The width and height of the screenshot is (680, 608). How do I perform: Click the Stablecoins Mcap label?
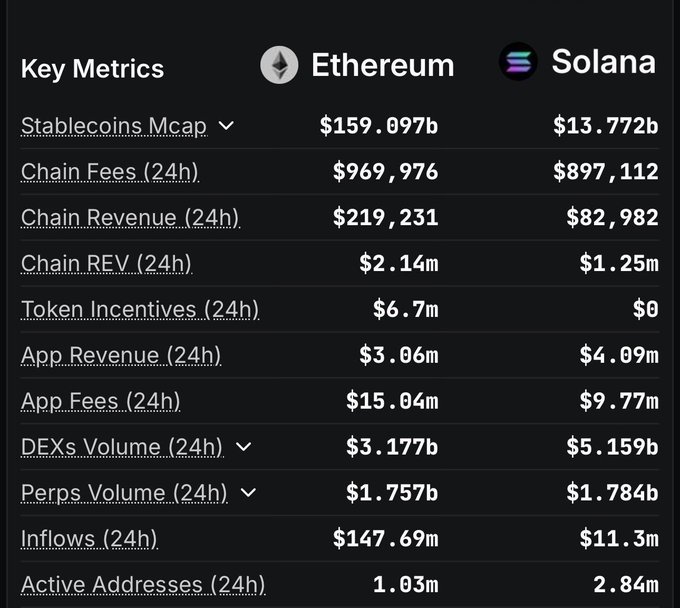[113, 126]
